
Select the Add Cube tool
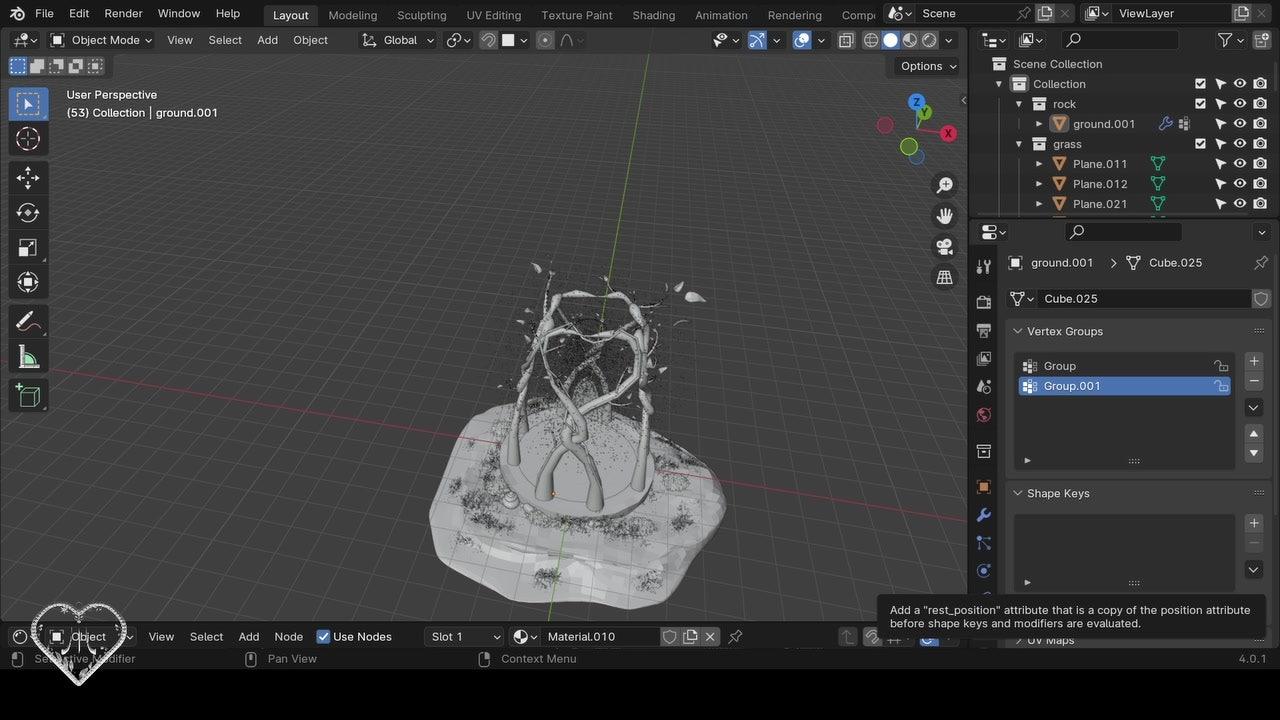coord(28,396)
